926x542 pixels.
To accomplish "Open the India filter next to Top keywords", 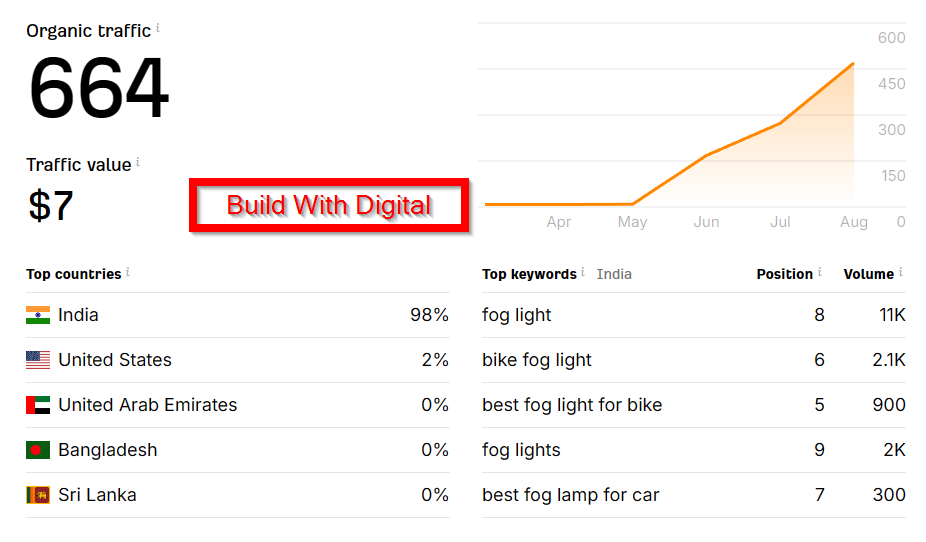I will pos(614,274).
